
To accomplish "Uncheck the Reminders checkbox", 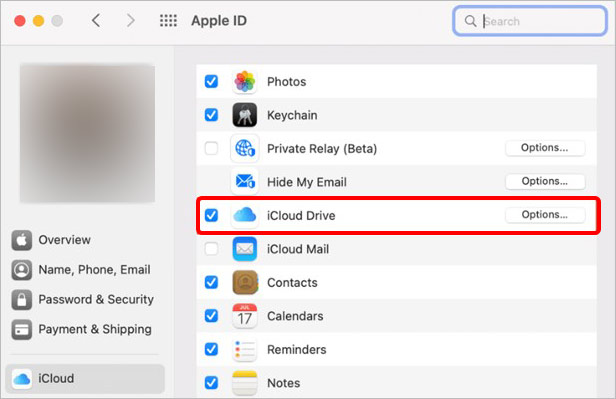I will pyautogui.click(x=211, y=349).
